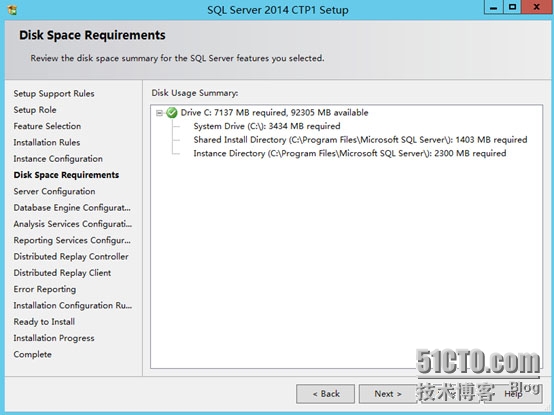This screenshot has width=554, height=415.
Task: Select Server Configuration step
Action: [54, 191]
